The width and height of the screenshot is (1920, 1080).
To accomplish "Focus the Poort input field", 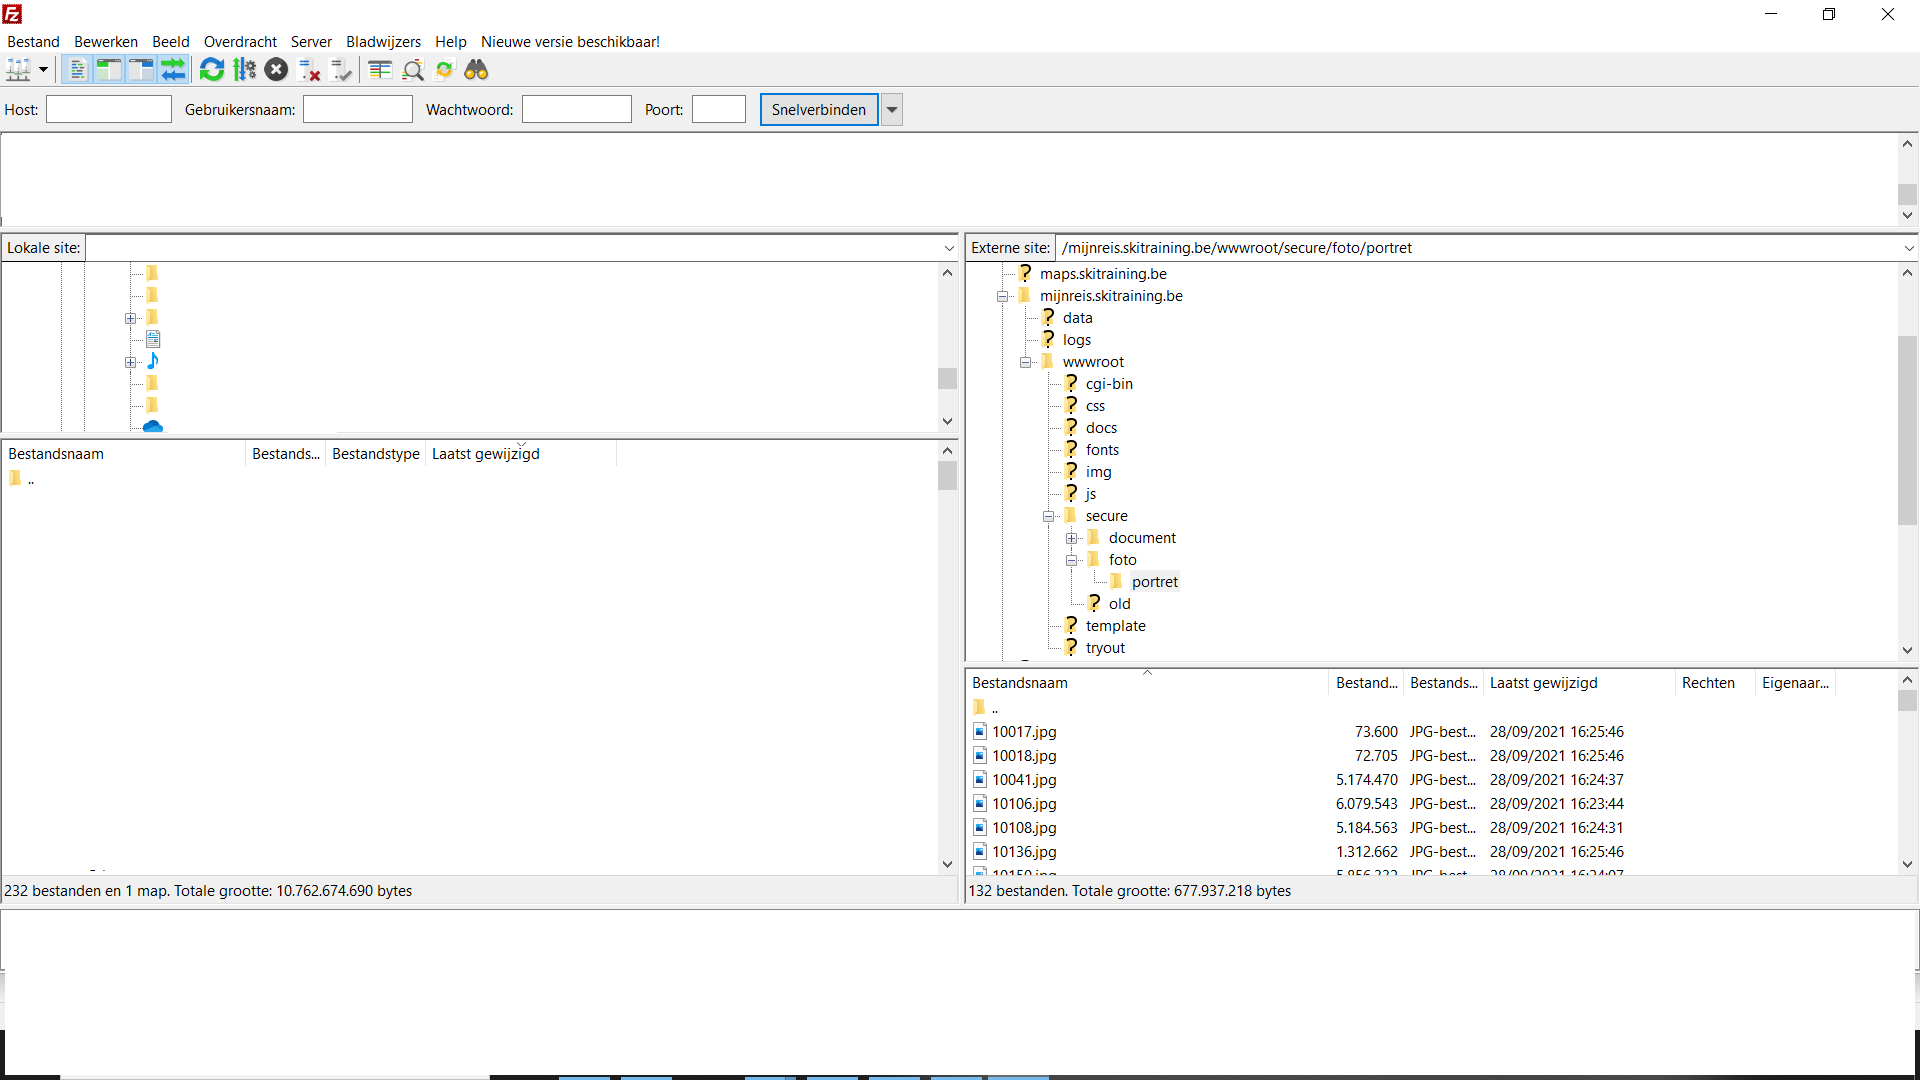I will click(x=719, y=110).
